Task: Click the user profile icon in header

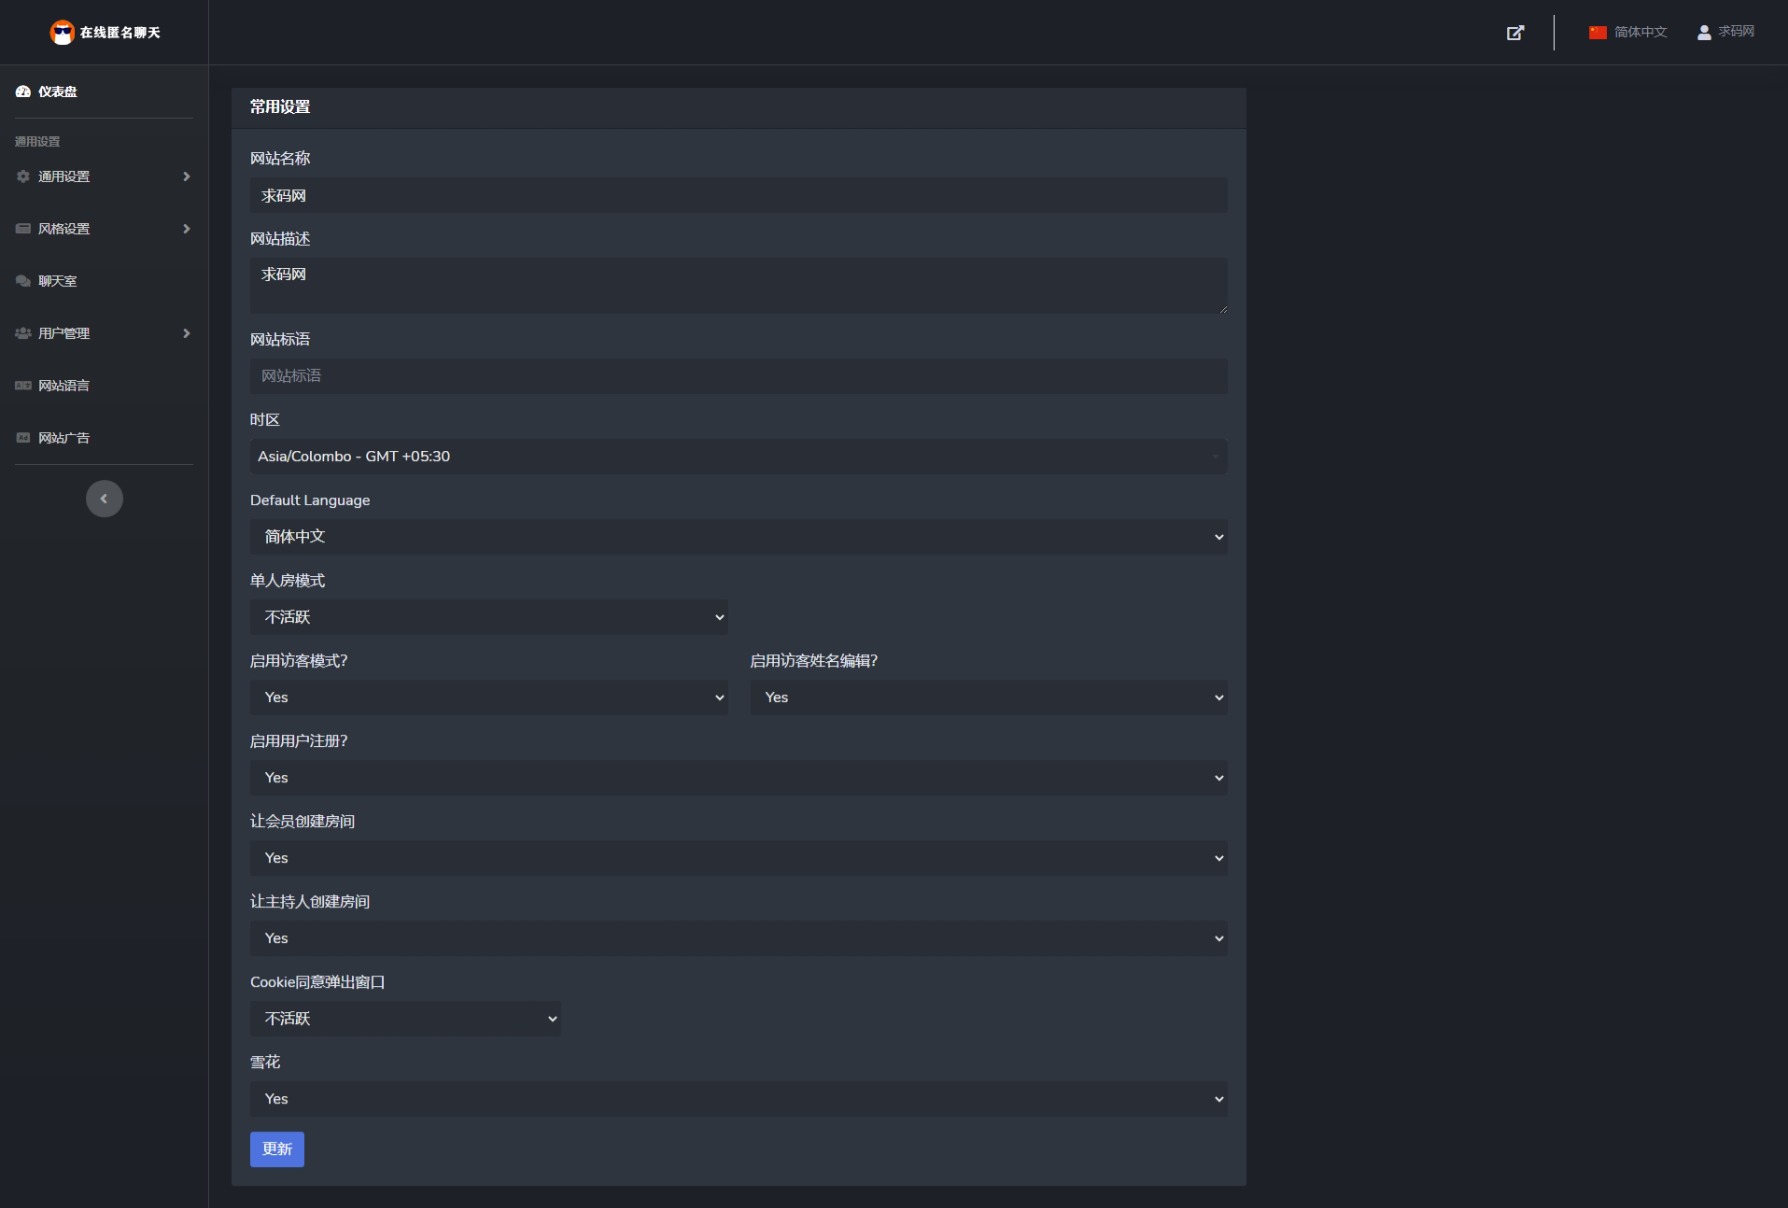Action: click(x=1704, y=33)
